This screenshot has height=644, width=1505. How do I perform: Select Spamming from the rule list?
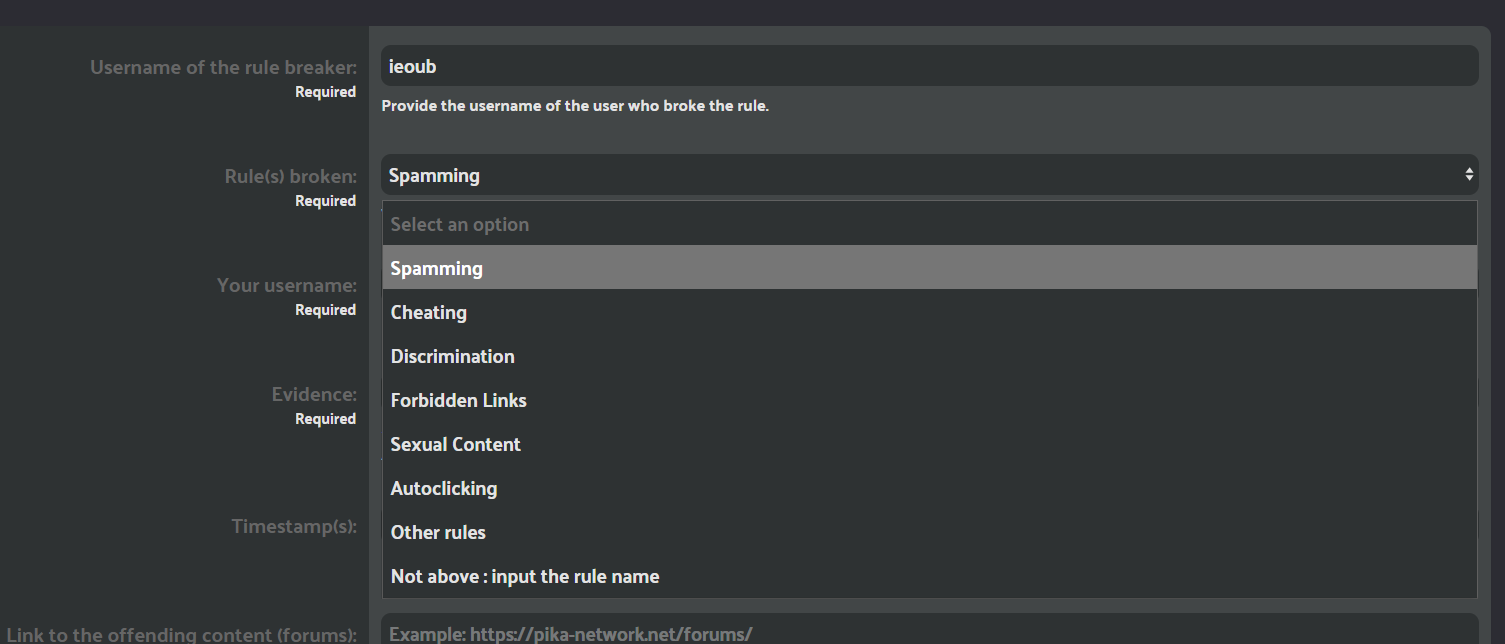click(x=929, y=269)
